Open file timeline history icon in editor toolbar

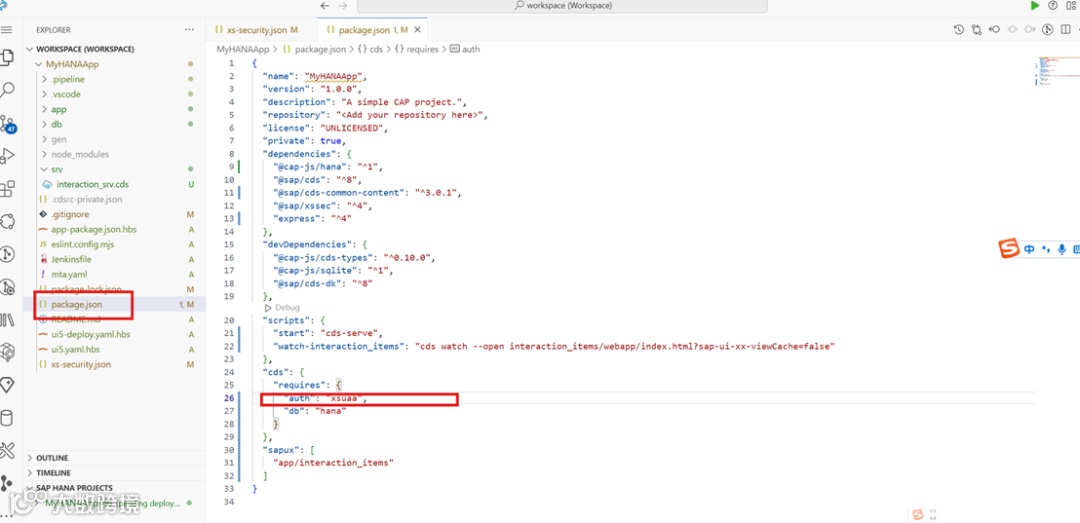point(959,30)
